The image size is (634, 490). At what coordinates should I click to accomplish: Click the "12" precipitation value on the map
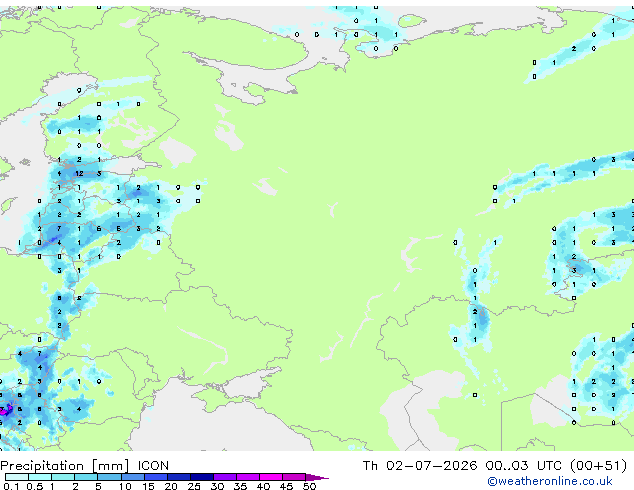click(x=79, y=173)
